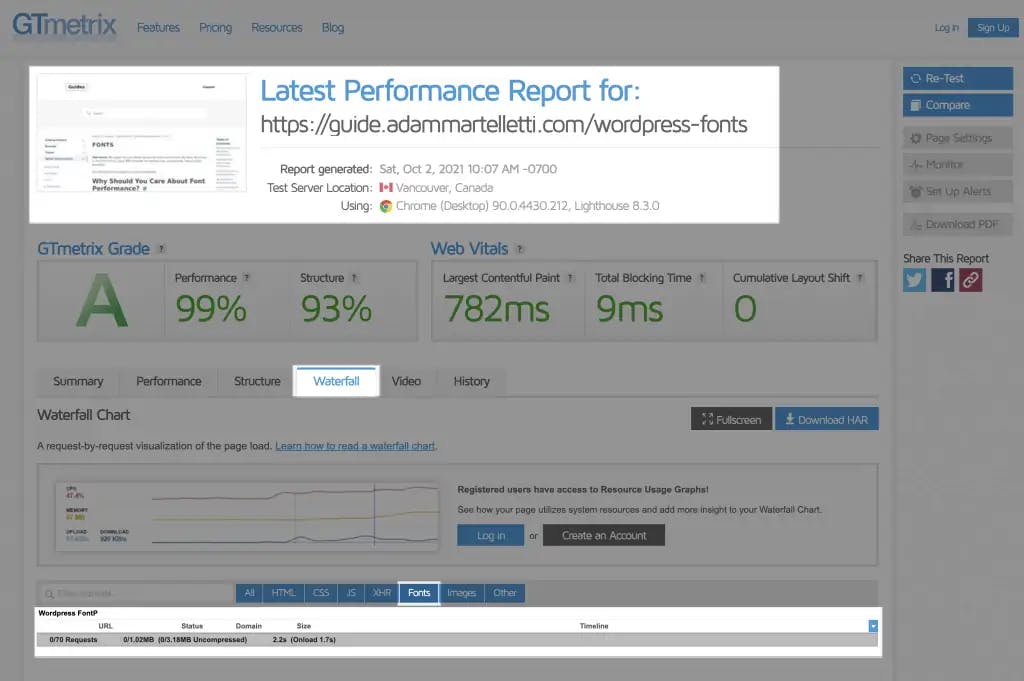Click the Structure 93% score

[336, 309]
